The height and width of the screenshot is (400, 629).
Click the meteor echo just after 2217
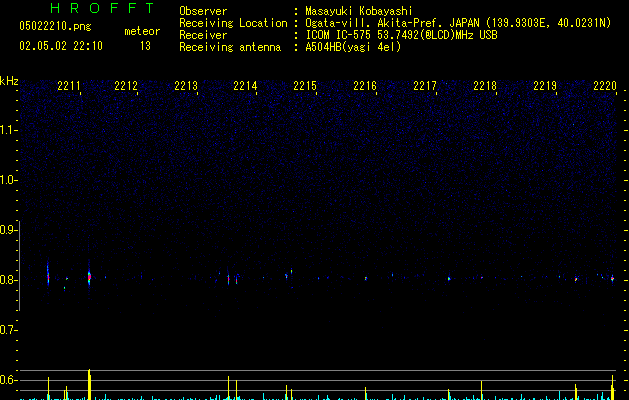(x=449, y=278)
